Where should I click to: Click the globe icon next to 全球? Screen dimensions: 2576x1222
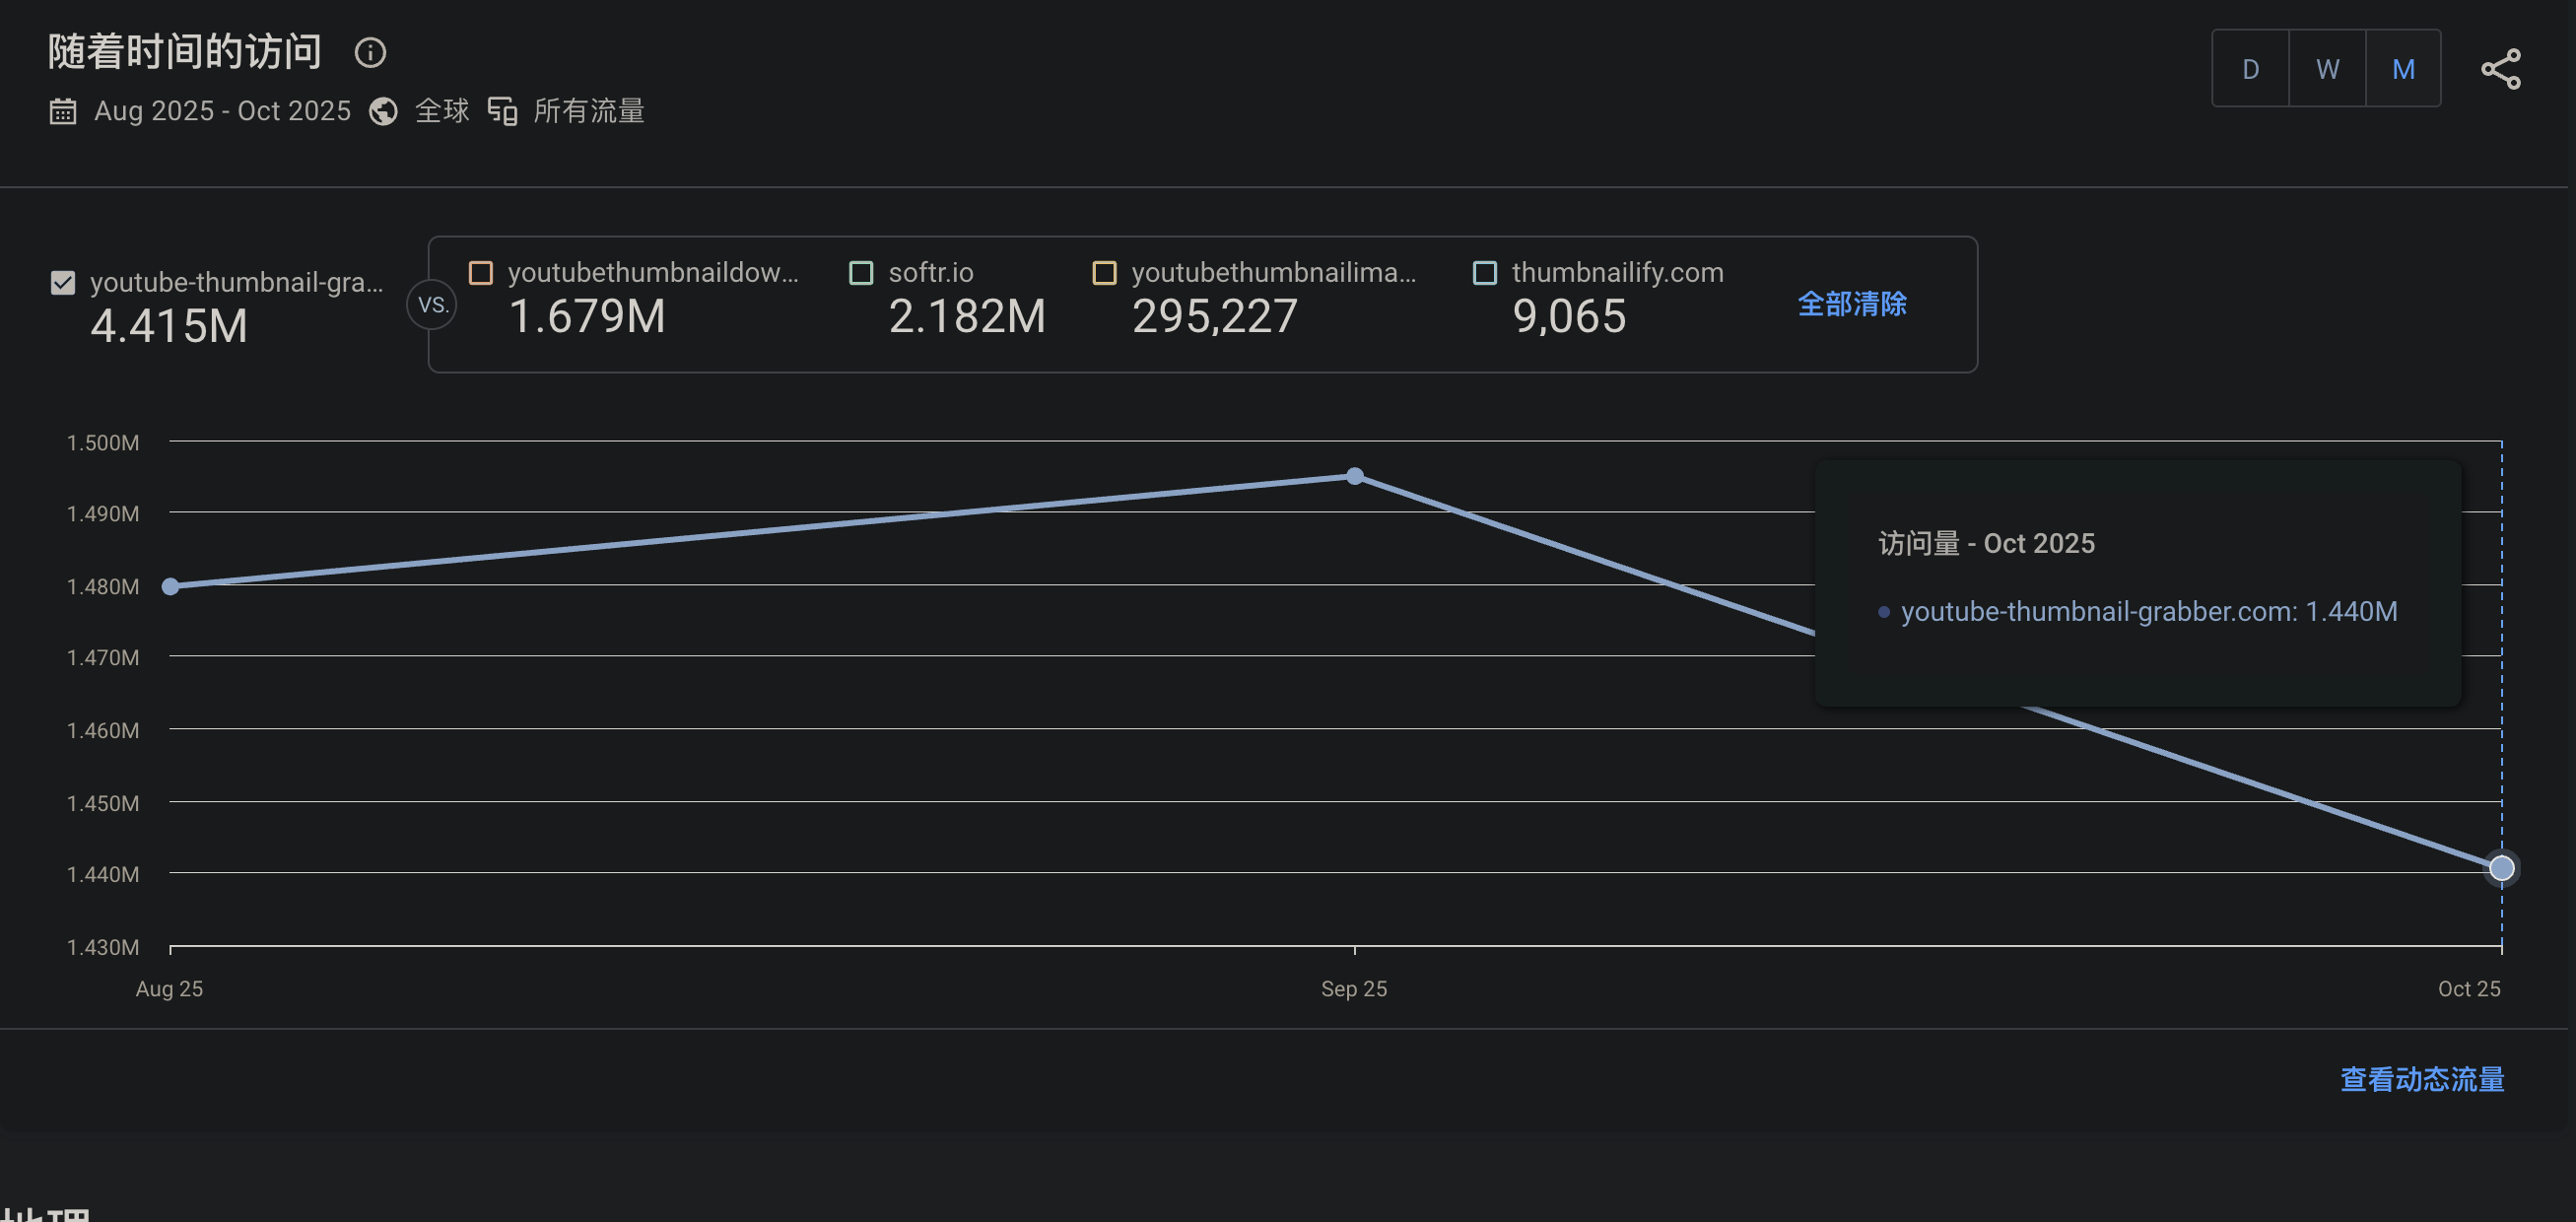pos(383,111)
